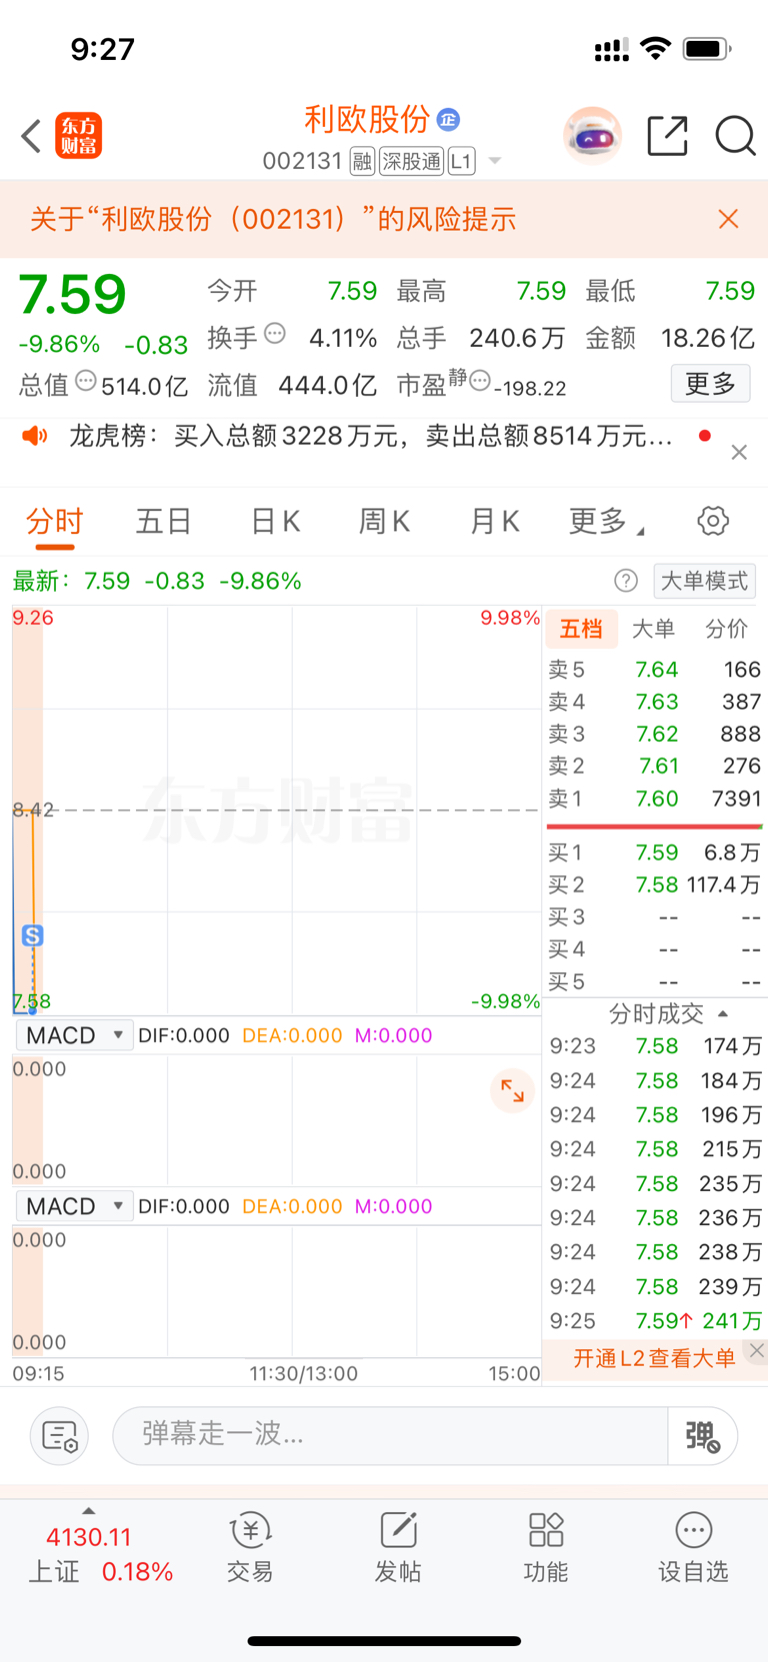Image resolution: width=768 pixels, height=1663 pixels.
Task: Switch to the 分价 tab
Action: (727, 629)
